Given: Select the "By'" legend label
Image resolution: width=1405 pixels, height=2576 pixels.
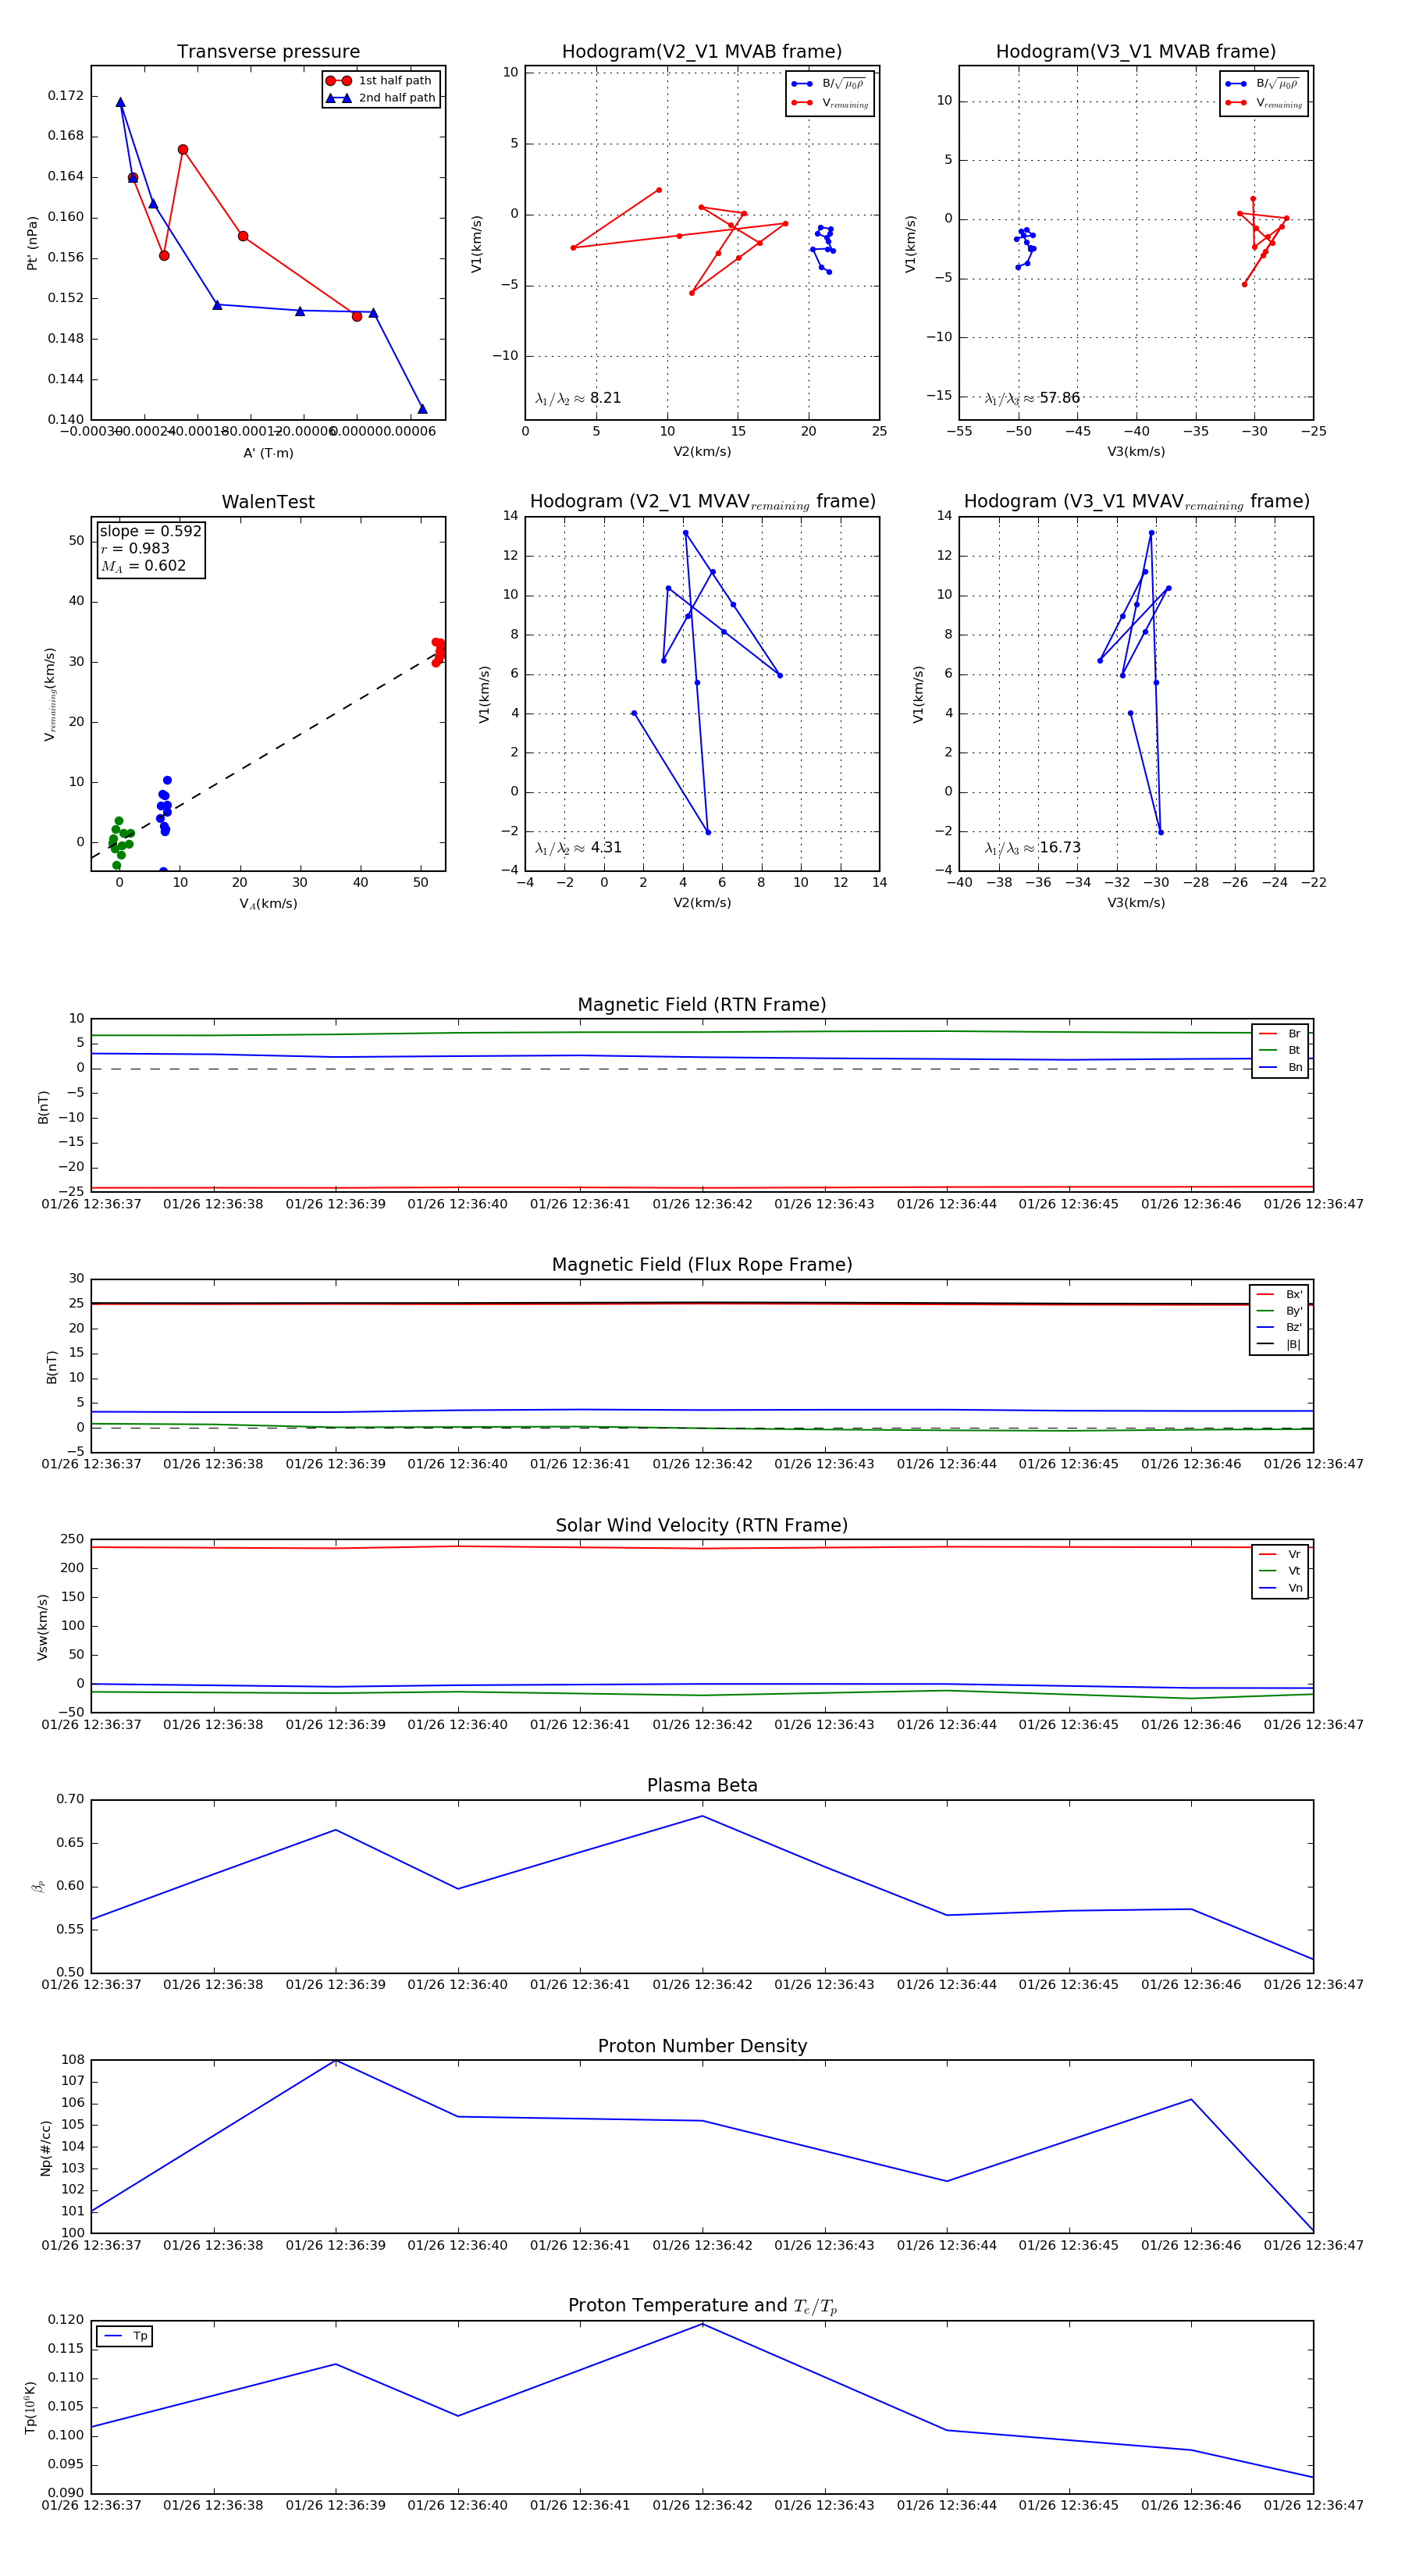Looking at the screenshot, I should [x=1294, y=1311].
